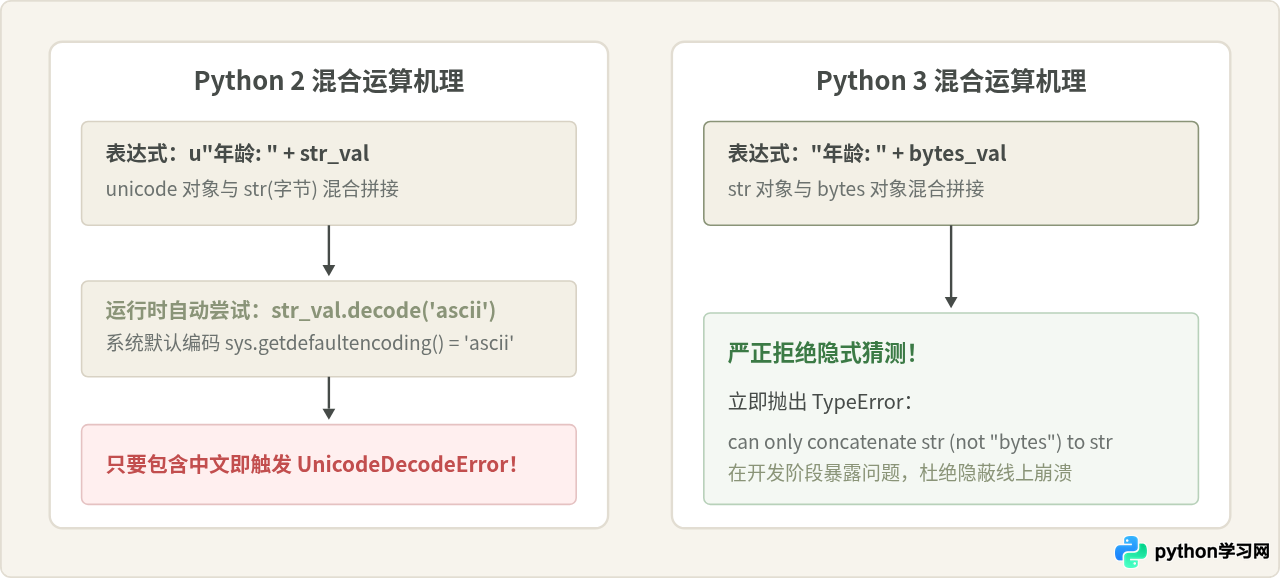This screenshot has width=1280, height=579.
Task: Click '在开发阶段暴露问题,杜绝隐蔽线上崩溃' text
Action: point(900,473)
